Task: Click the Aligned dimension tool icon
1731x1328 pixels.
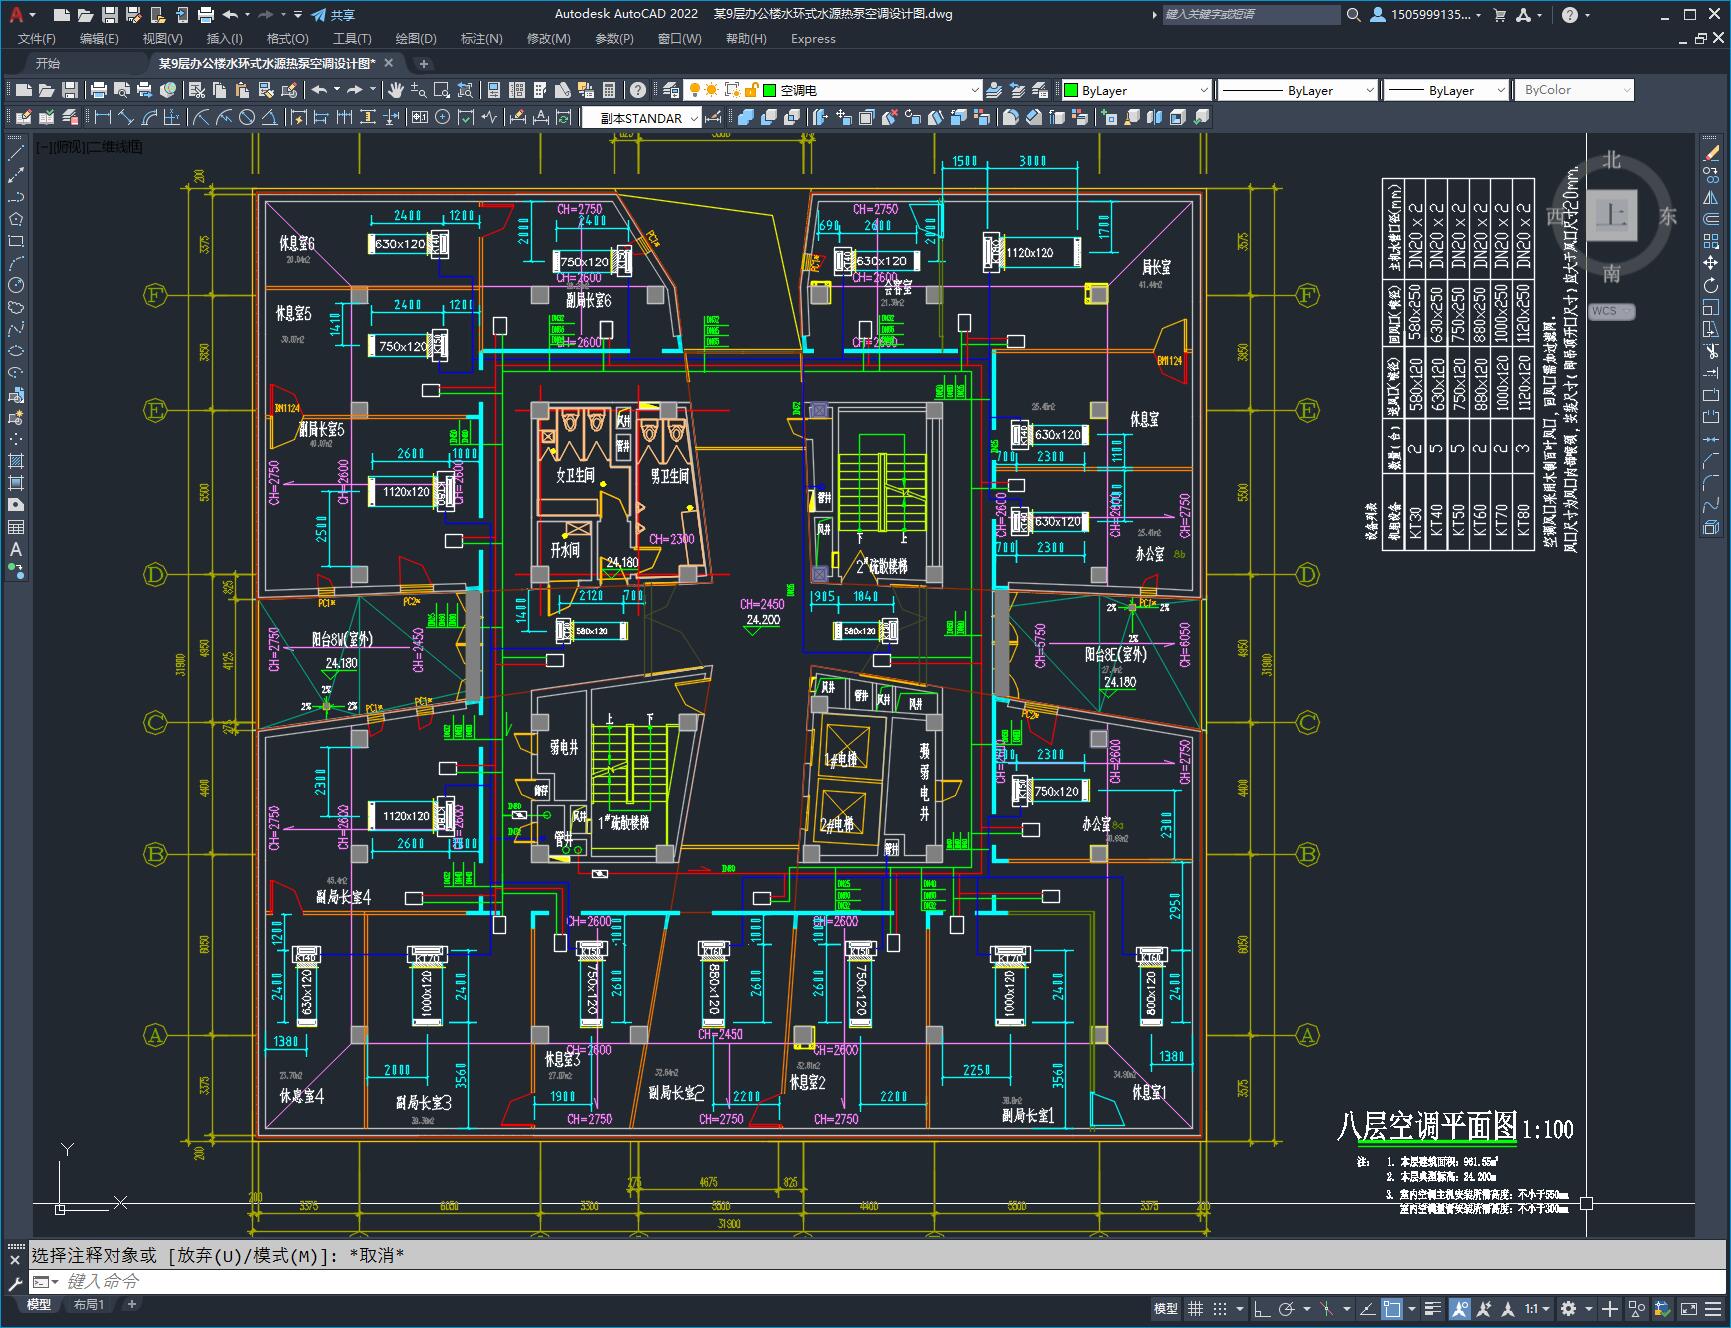Action: coord(126,118)
